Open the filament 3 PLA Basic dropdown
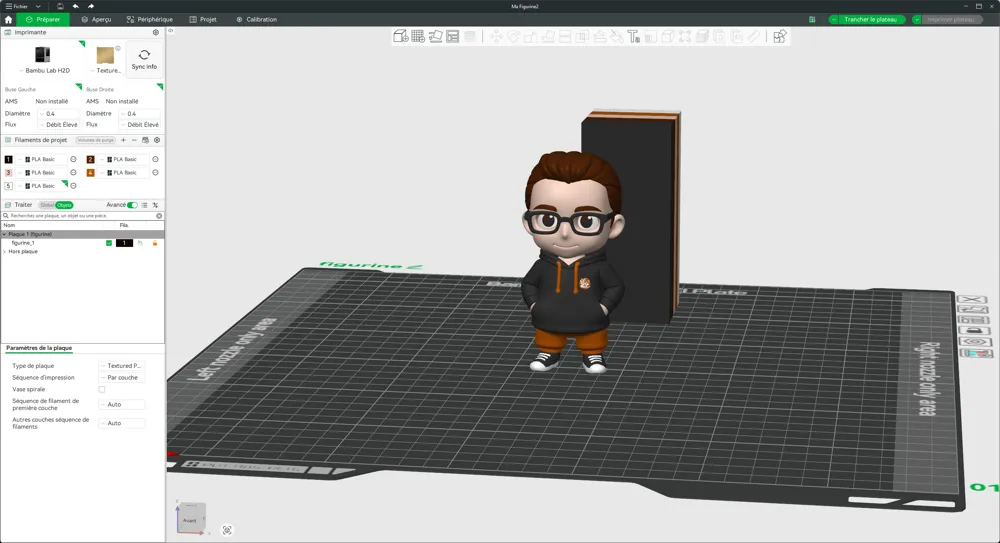1000x543 pixels. 42,172
